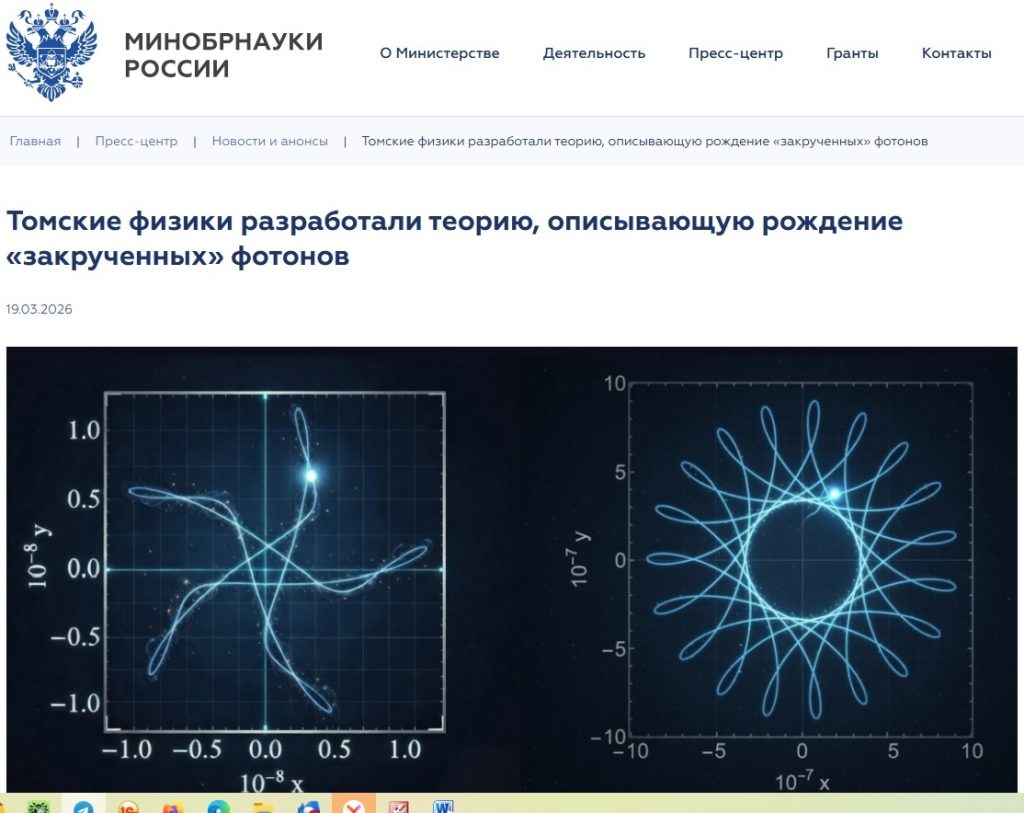Click the «МИНОБРНАУКИ РОССИИ» site title
1024x813 pixels.
tap(223, 55)
